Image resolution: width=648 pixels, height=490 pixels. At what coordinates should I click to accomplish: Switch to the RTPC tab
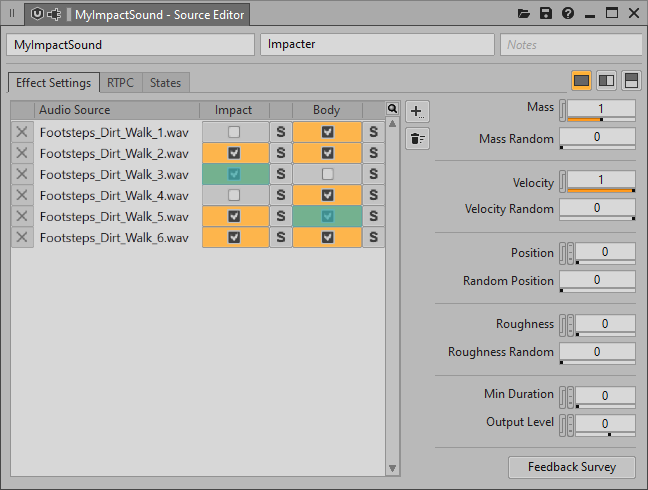point(120,83)
